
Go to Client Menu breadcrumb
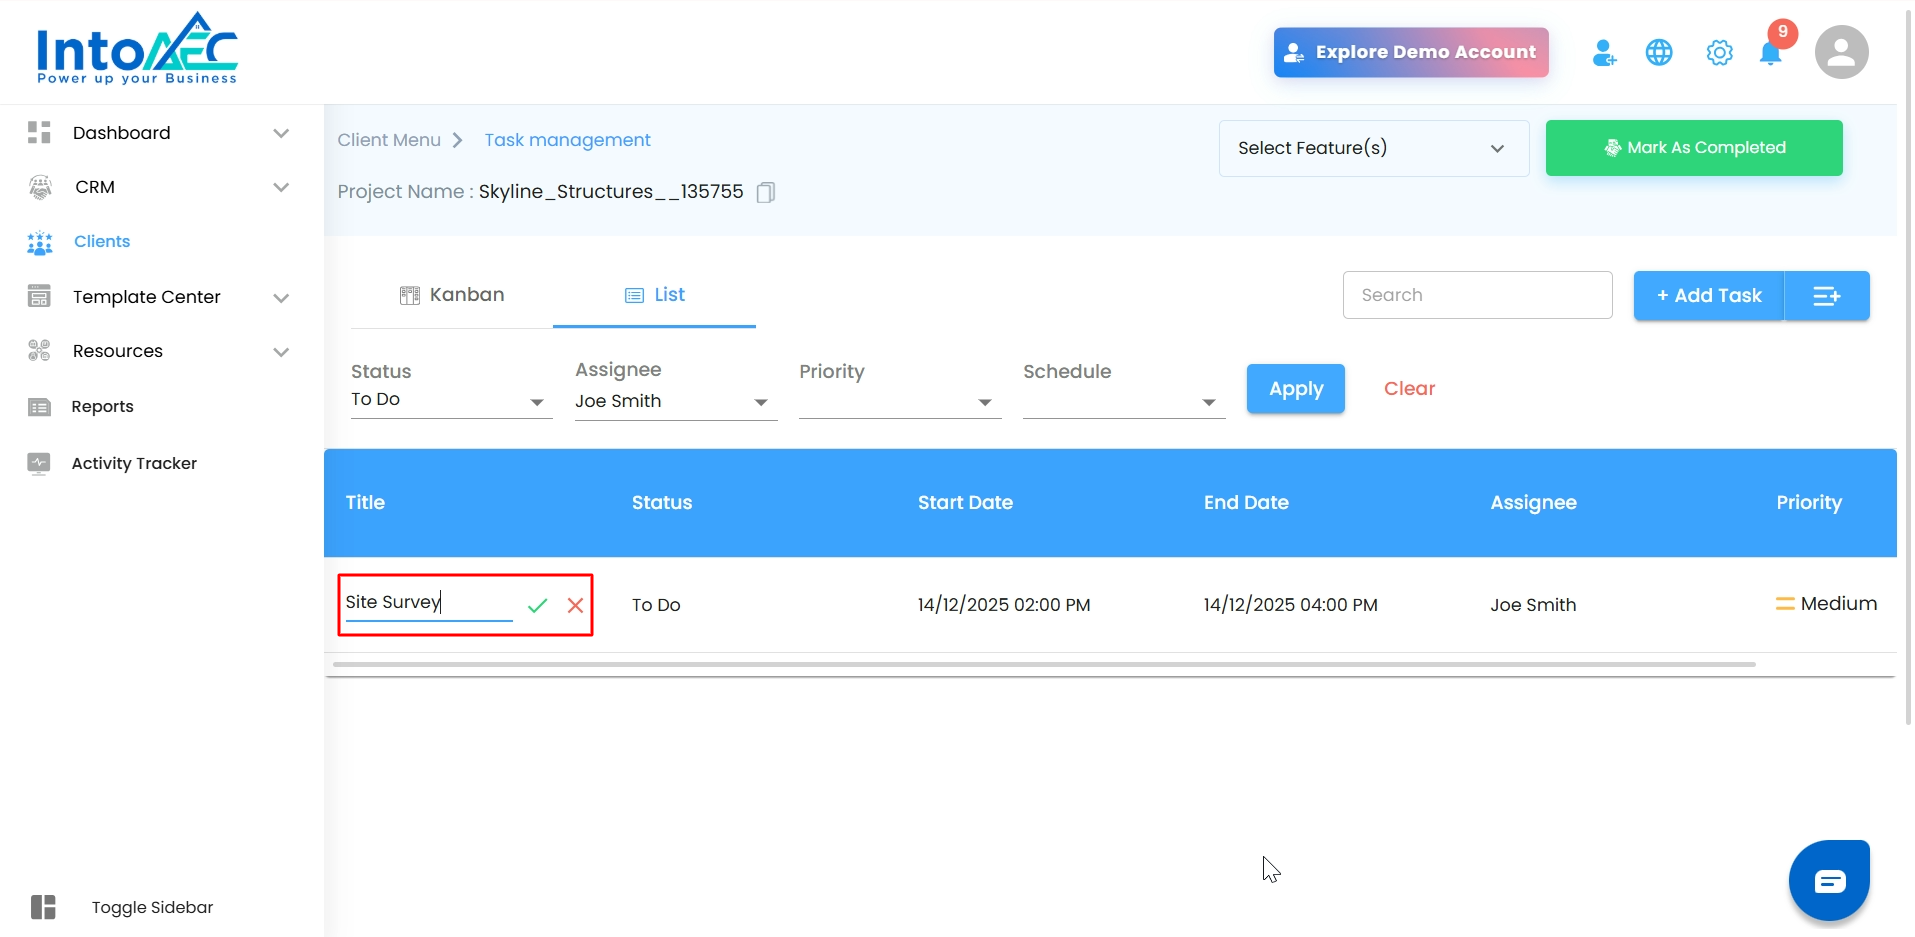tap(389, 140)
